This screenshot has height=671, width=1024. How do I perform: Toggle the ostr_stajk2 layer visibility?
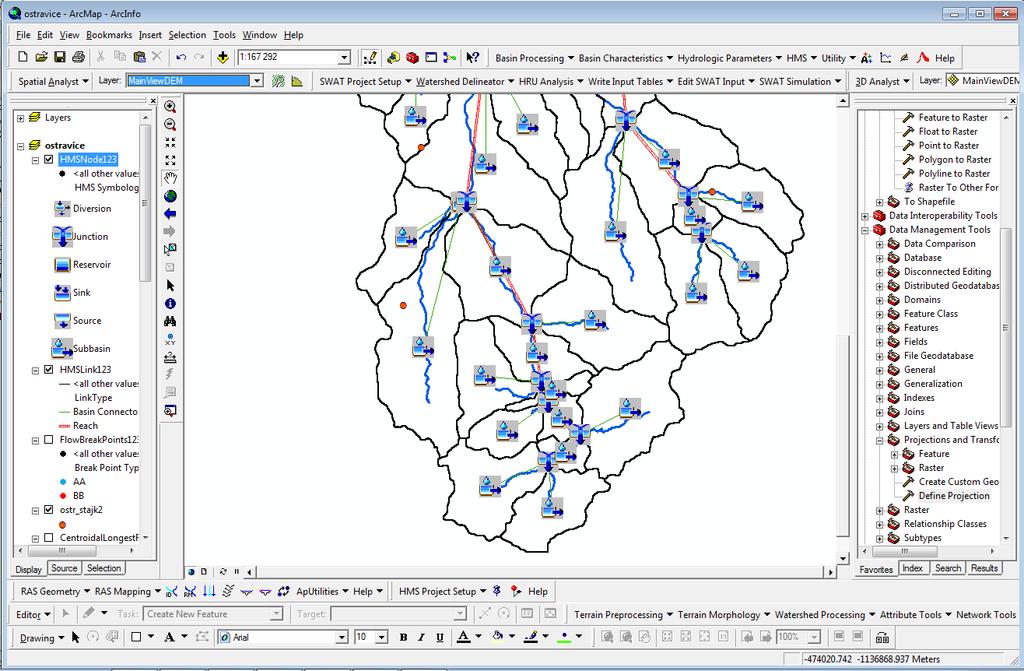[x=48, y=510]
